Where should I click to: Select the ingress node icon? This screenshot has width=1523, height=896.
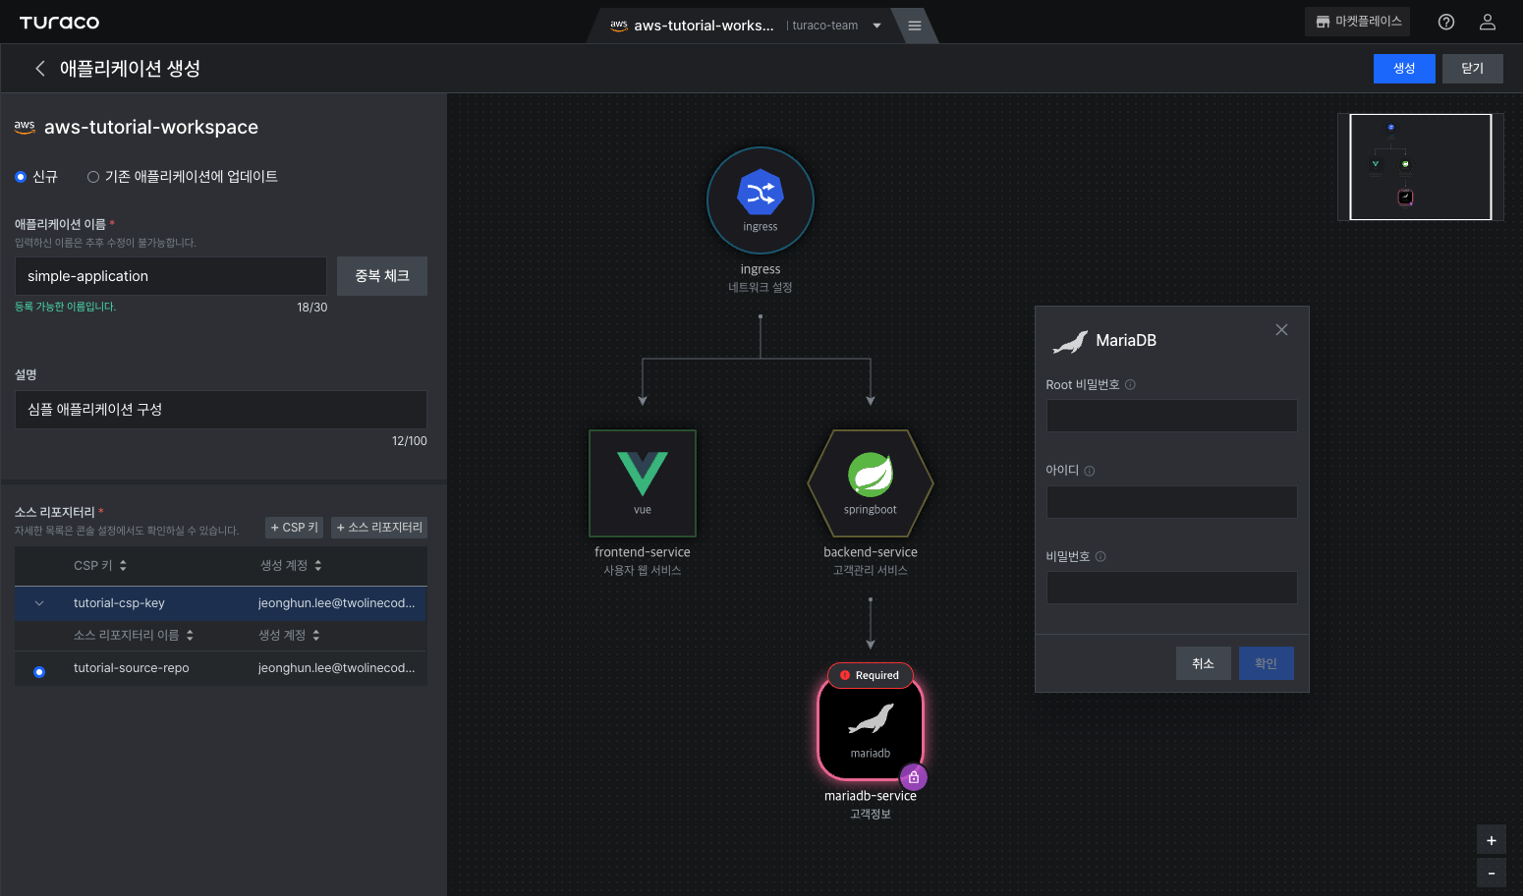(760, 200)
